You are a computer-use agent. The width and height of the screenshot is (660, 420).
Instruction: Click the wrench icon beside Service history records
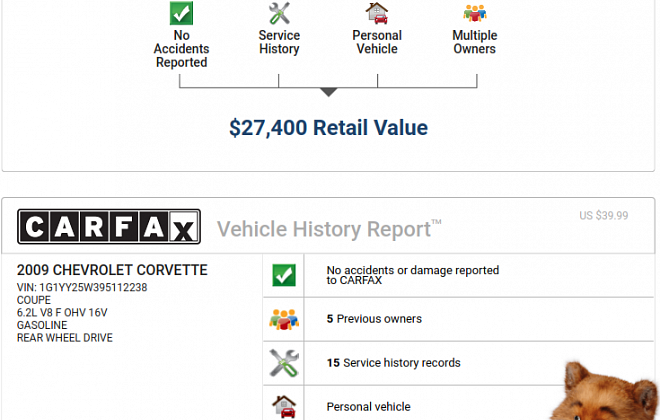(x=284, y=363)
